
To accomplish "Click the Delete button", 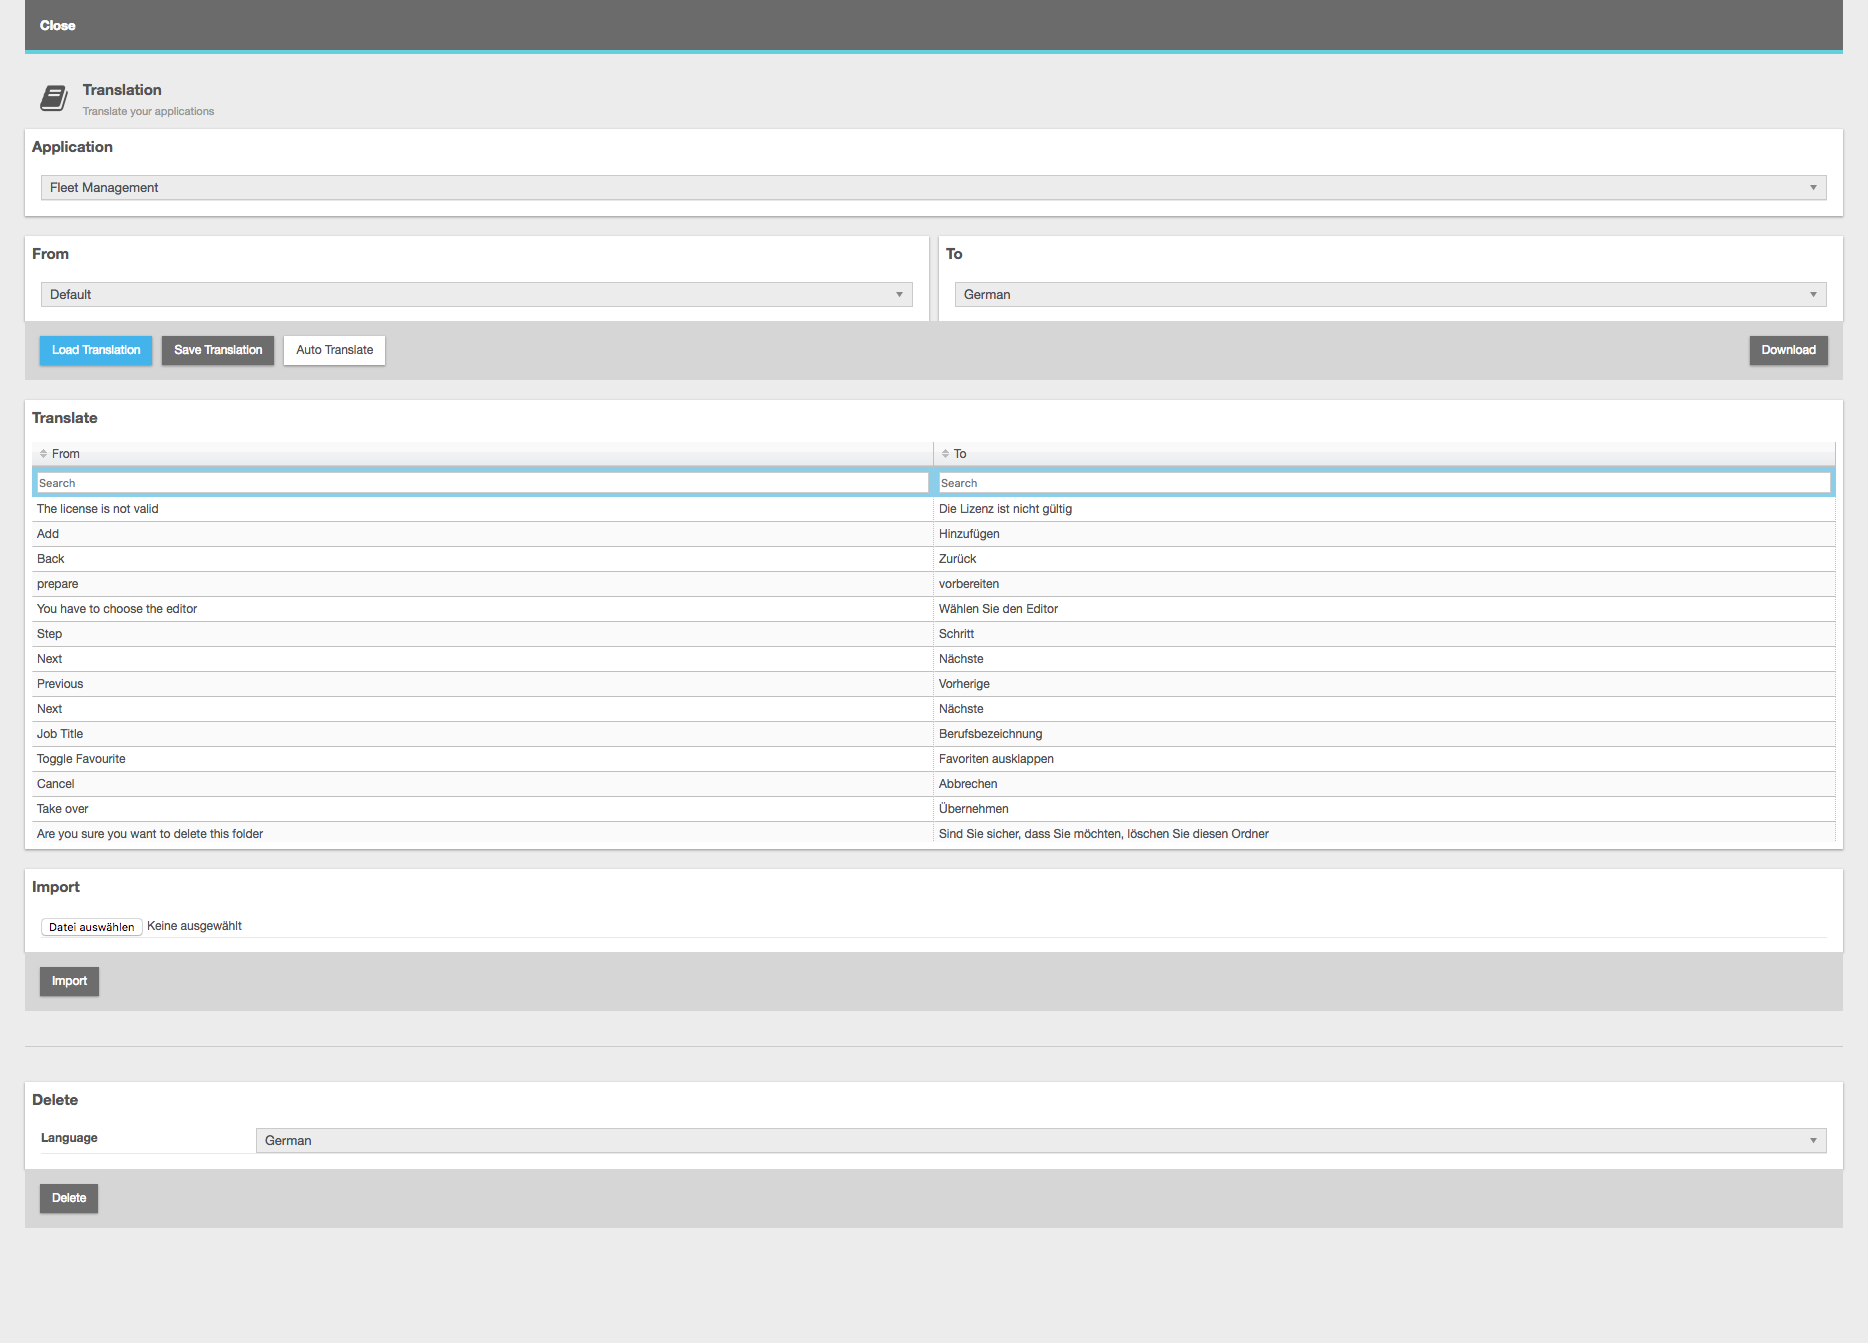I will 69,1198.
